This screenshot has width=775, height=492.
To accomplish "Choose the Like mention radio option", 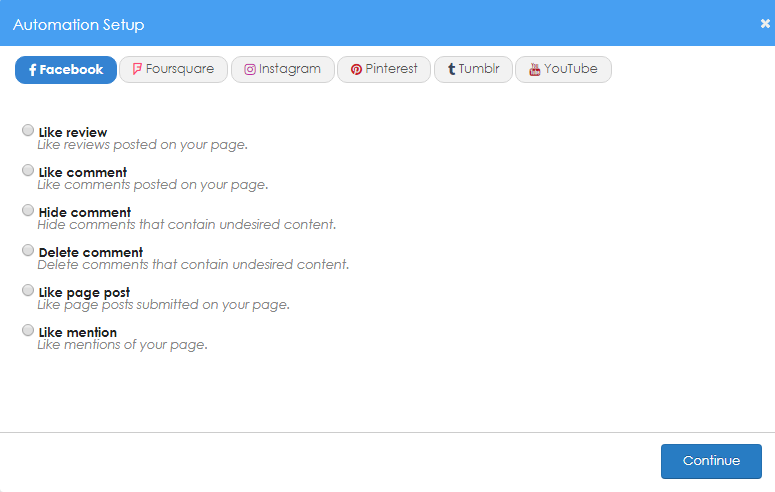I will [28, 330].
